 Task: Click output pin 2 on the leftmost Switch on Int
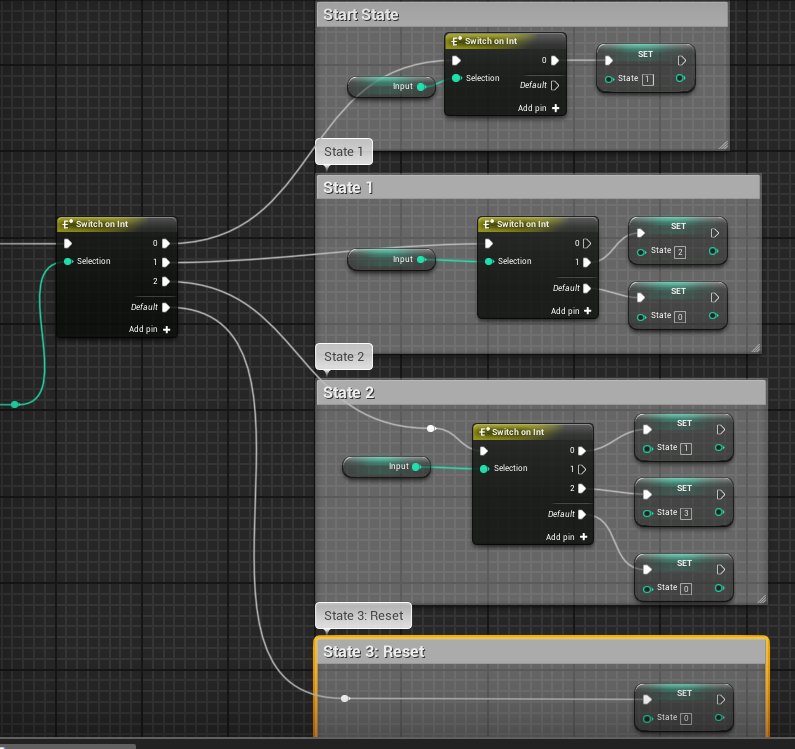point(166,282)
